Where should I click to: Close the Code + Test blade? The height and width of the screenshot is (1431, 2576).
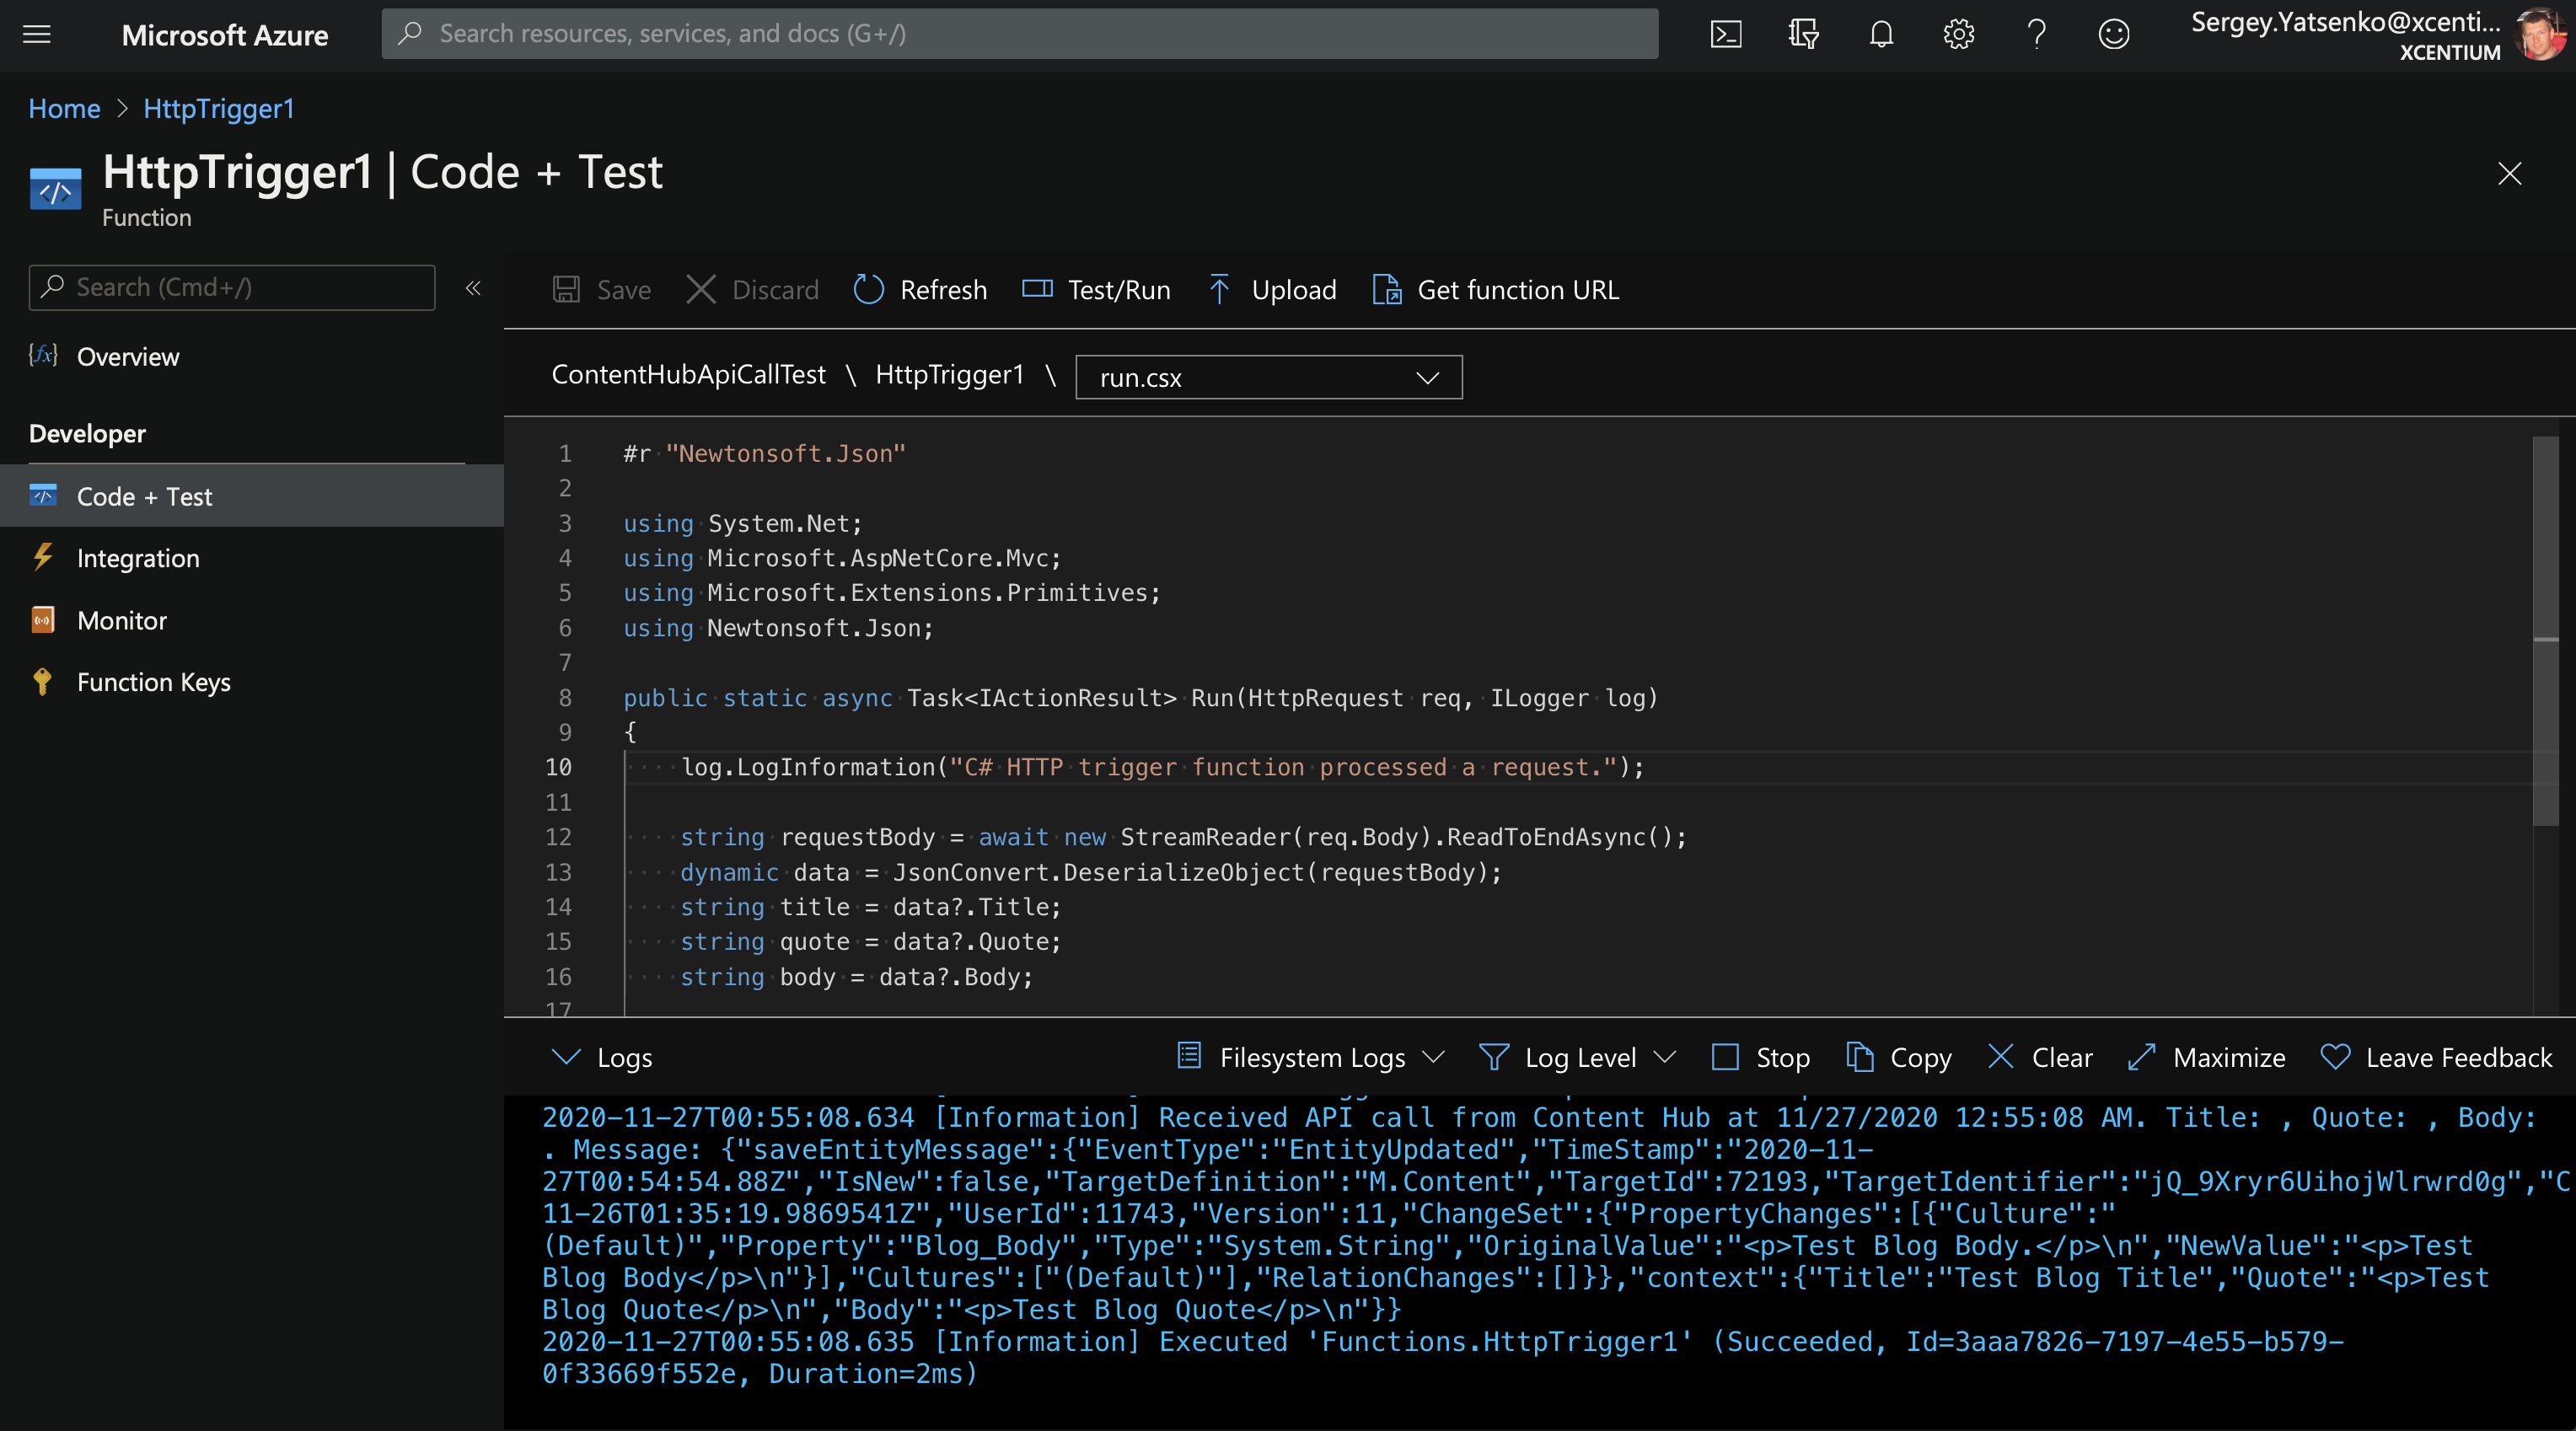(x=2509, y=173)
